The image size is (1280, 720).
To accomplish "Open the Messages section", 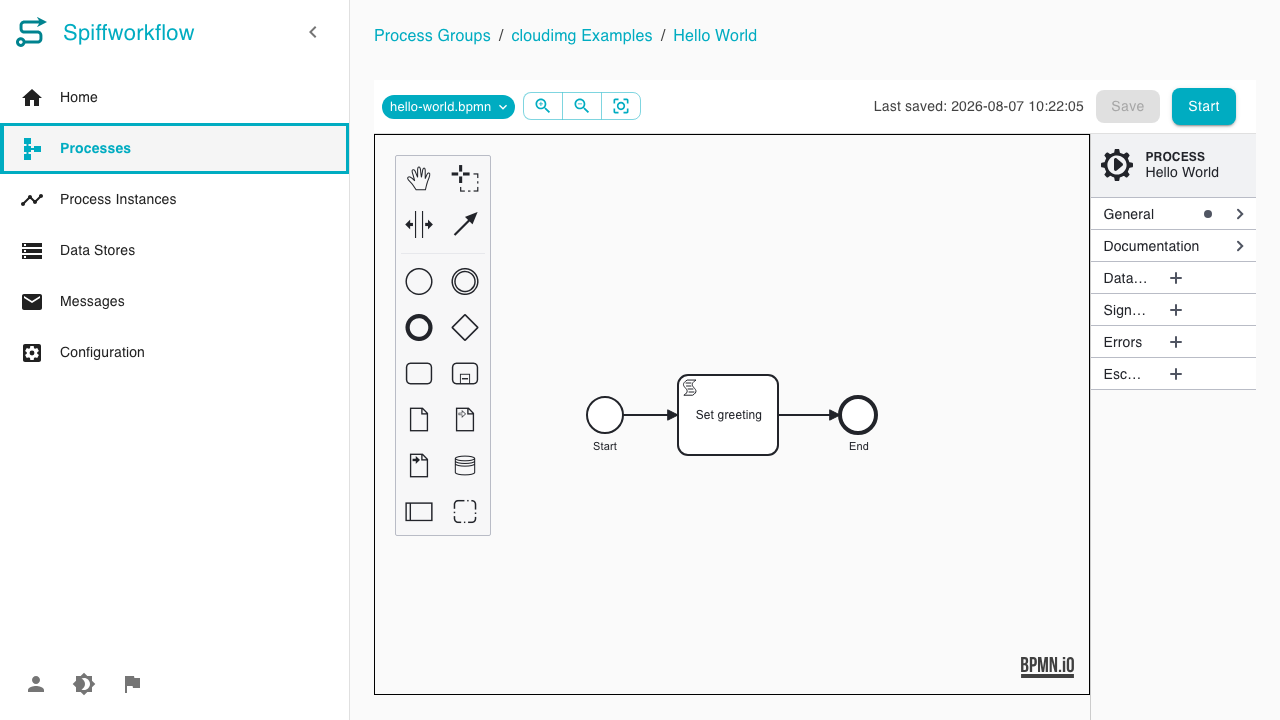I will [x=175, y=301].
